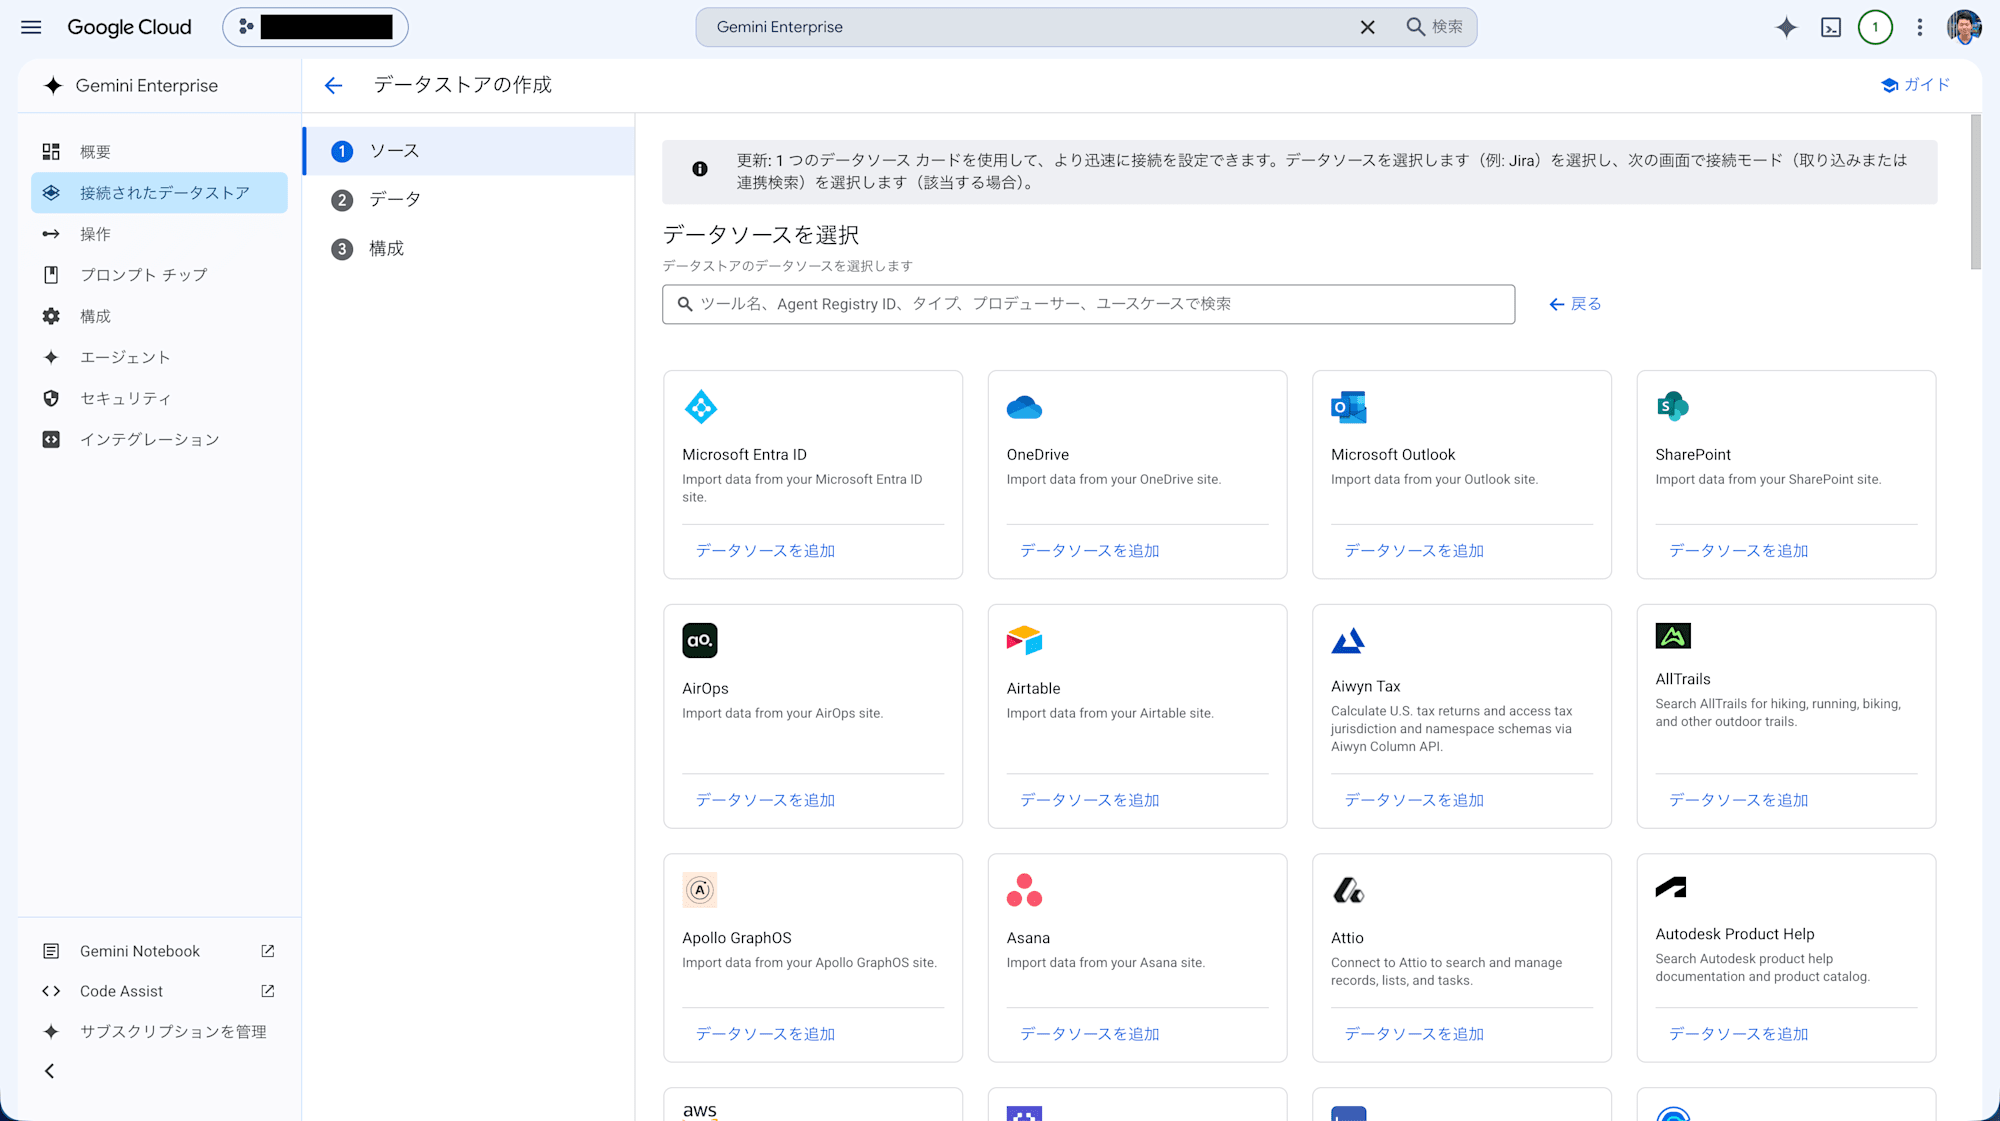The width and height of the screenshot is (2000, 1121).
Task: Add data source for OneDrive
Action: click(x=1089, y=550)
